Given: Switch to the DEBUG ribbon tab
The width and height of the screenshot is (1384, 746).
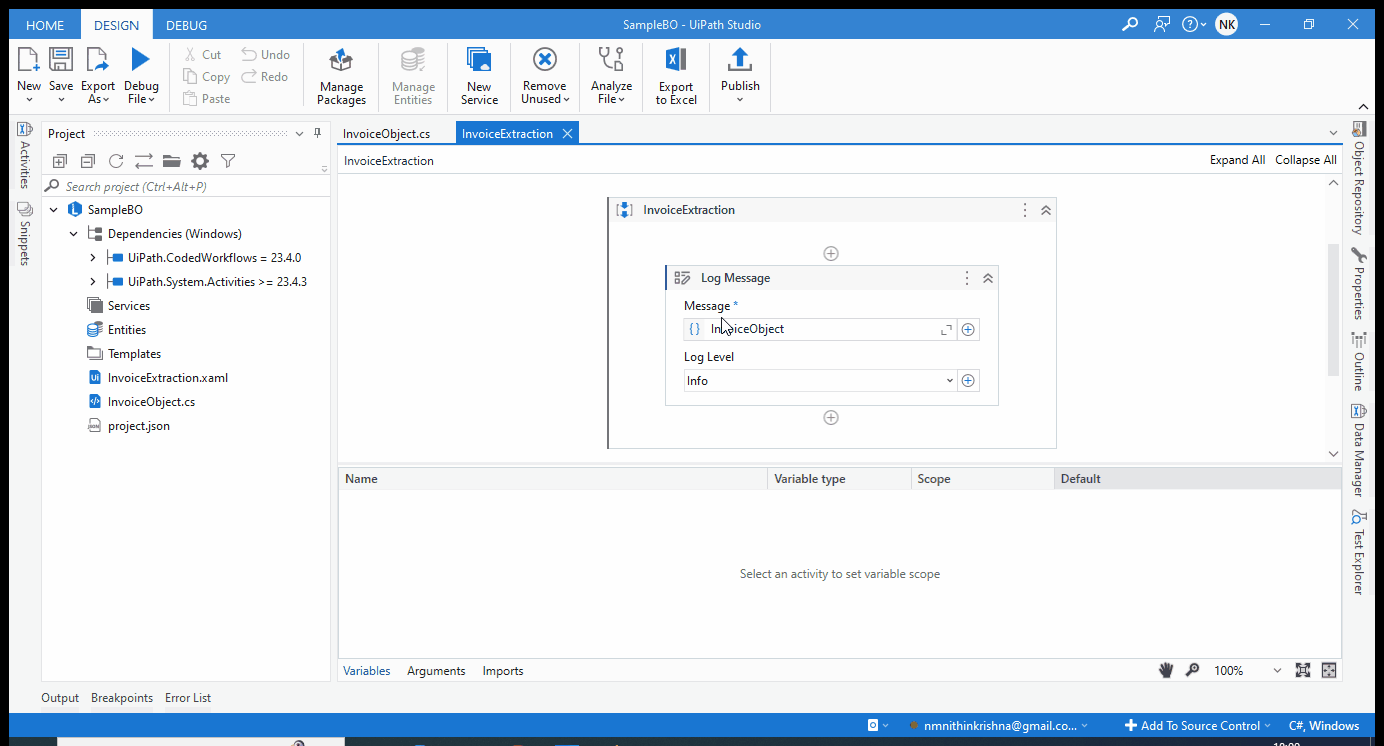Looking at the screenshot, I should tap(187, 25).
